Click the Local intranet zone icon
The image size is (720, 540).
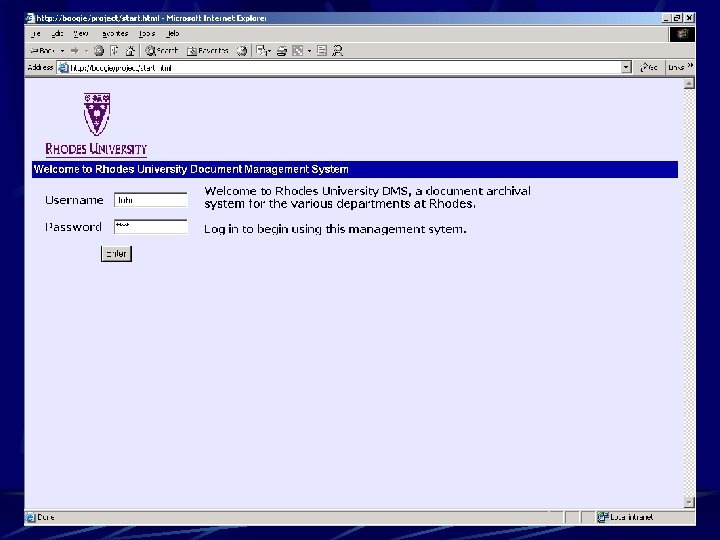tap(602, 517)
